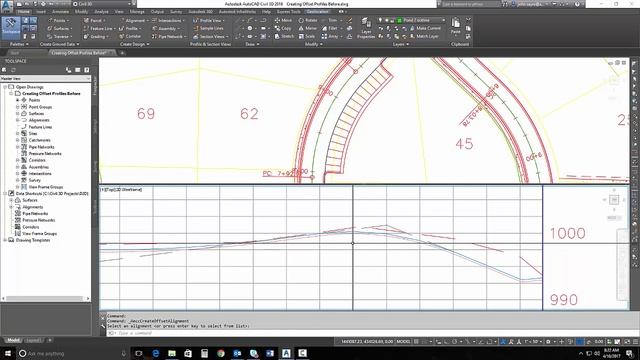The image size is (640, 360).
Task: Open the Intersections dropdown
Action: 168,20
